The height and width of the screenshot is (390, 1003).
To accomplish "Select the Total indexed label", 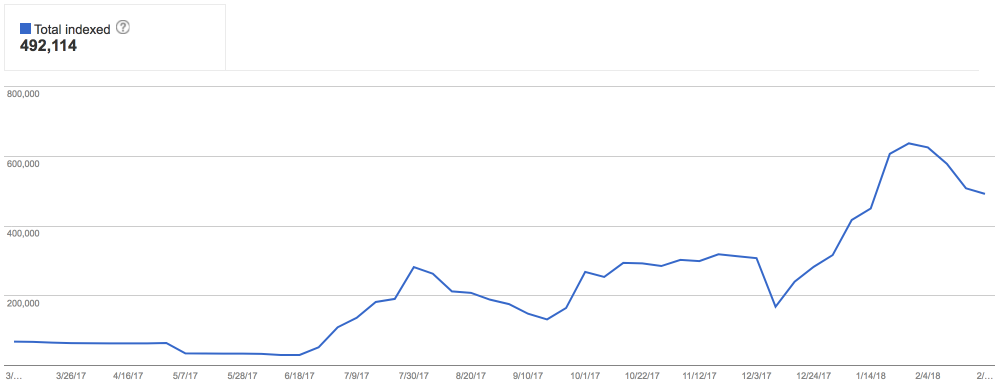I will click(72, 29).
